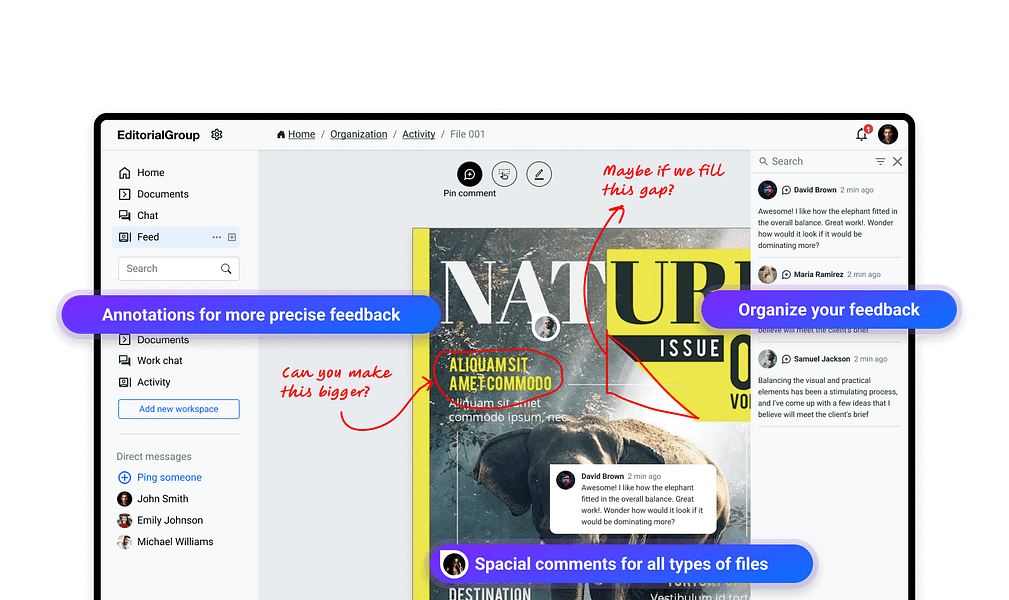
Task: Open the user profile avatar in header
Action: click(x=888, y=135)
